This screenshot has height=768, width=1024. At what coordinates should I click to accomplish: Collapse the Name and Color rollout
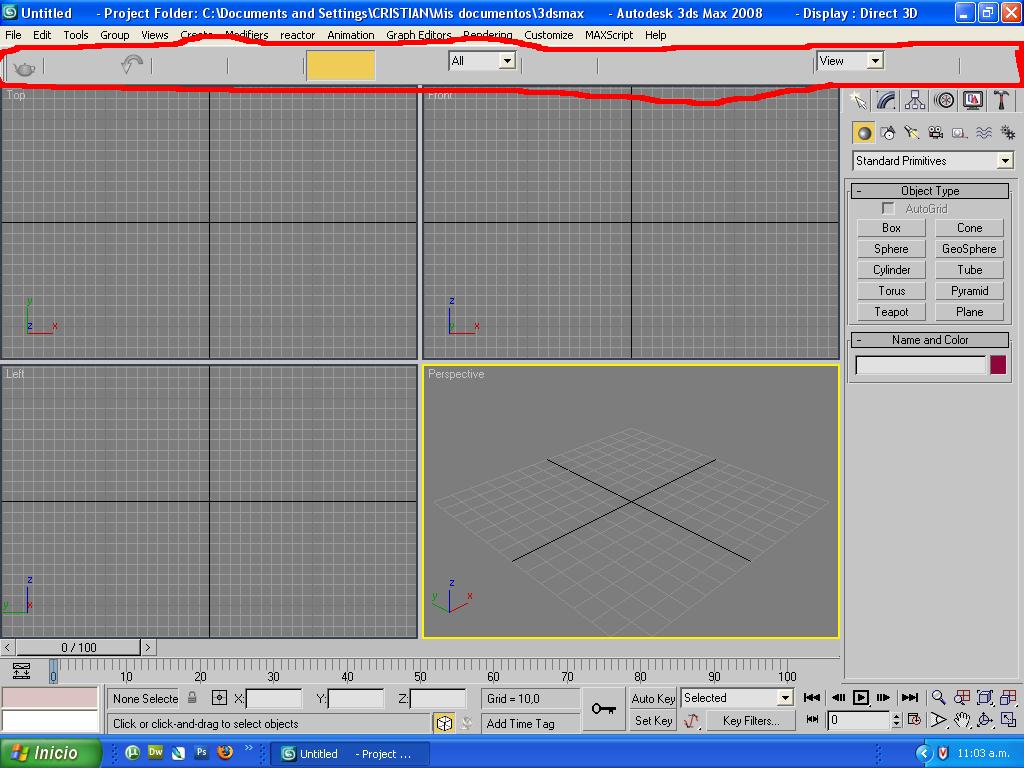coord(930,340)
